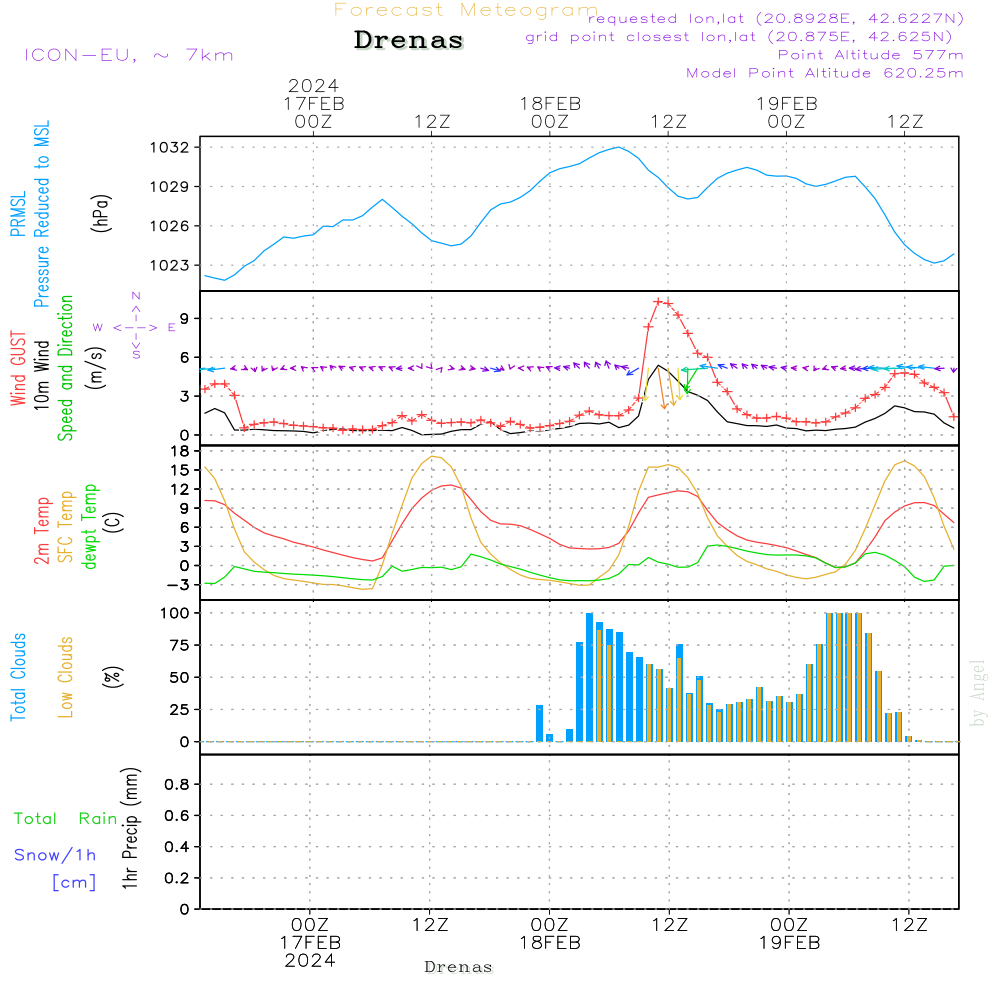Click the '1032' pressure tick value
The height and width of the screenshot is (1000, 1000).
[x=170, y=148]
